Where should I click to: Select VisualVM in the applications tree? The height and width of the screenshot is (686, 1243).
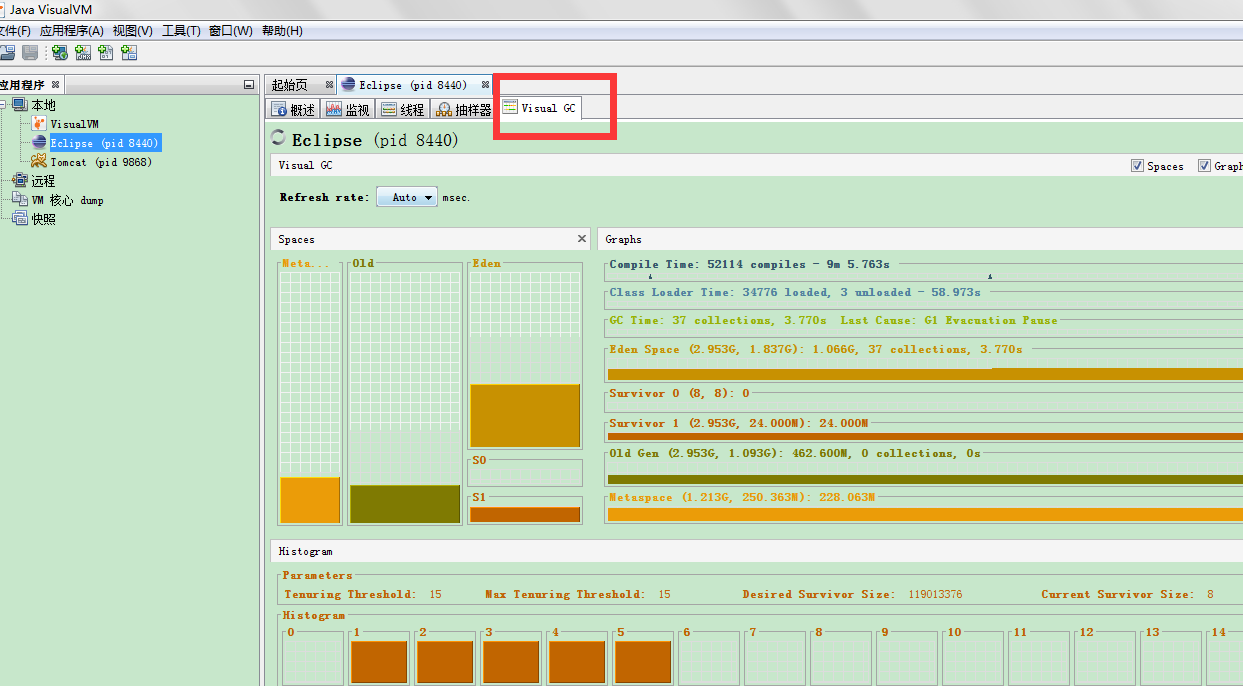tap(75, 124)
